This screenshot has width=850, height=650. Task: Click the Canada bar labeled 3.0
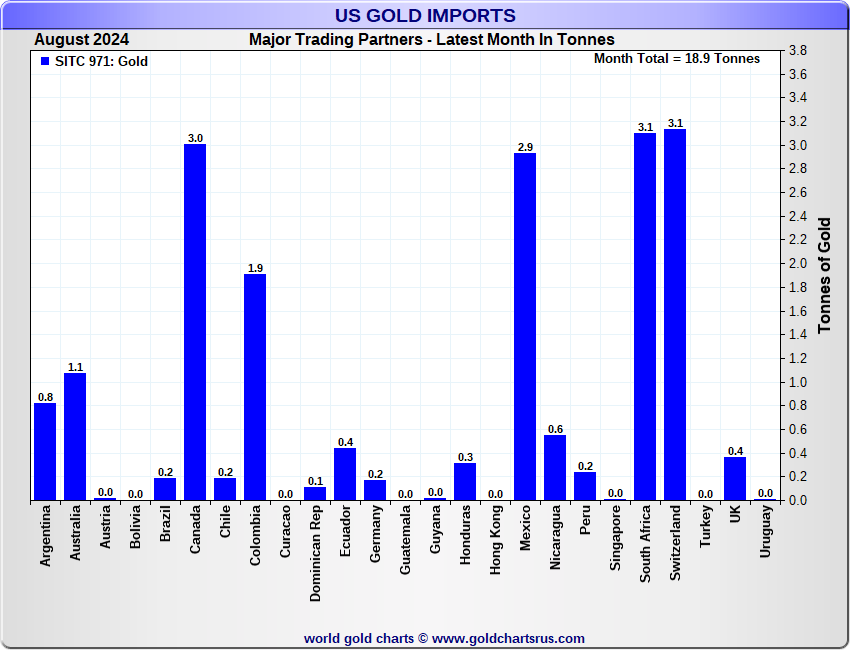[x=195, y=322]
